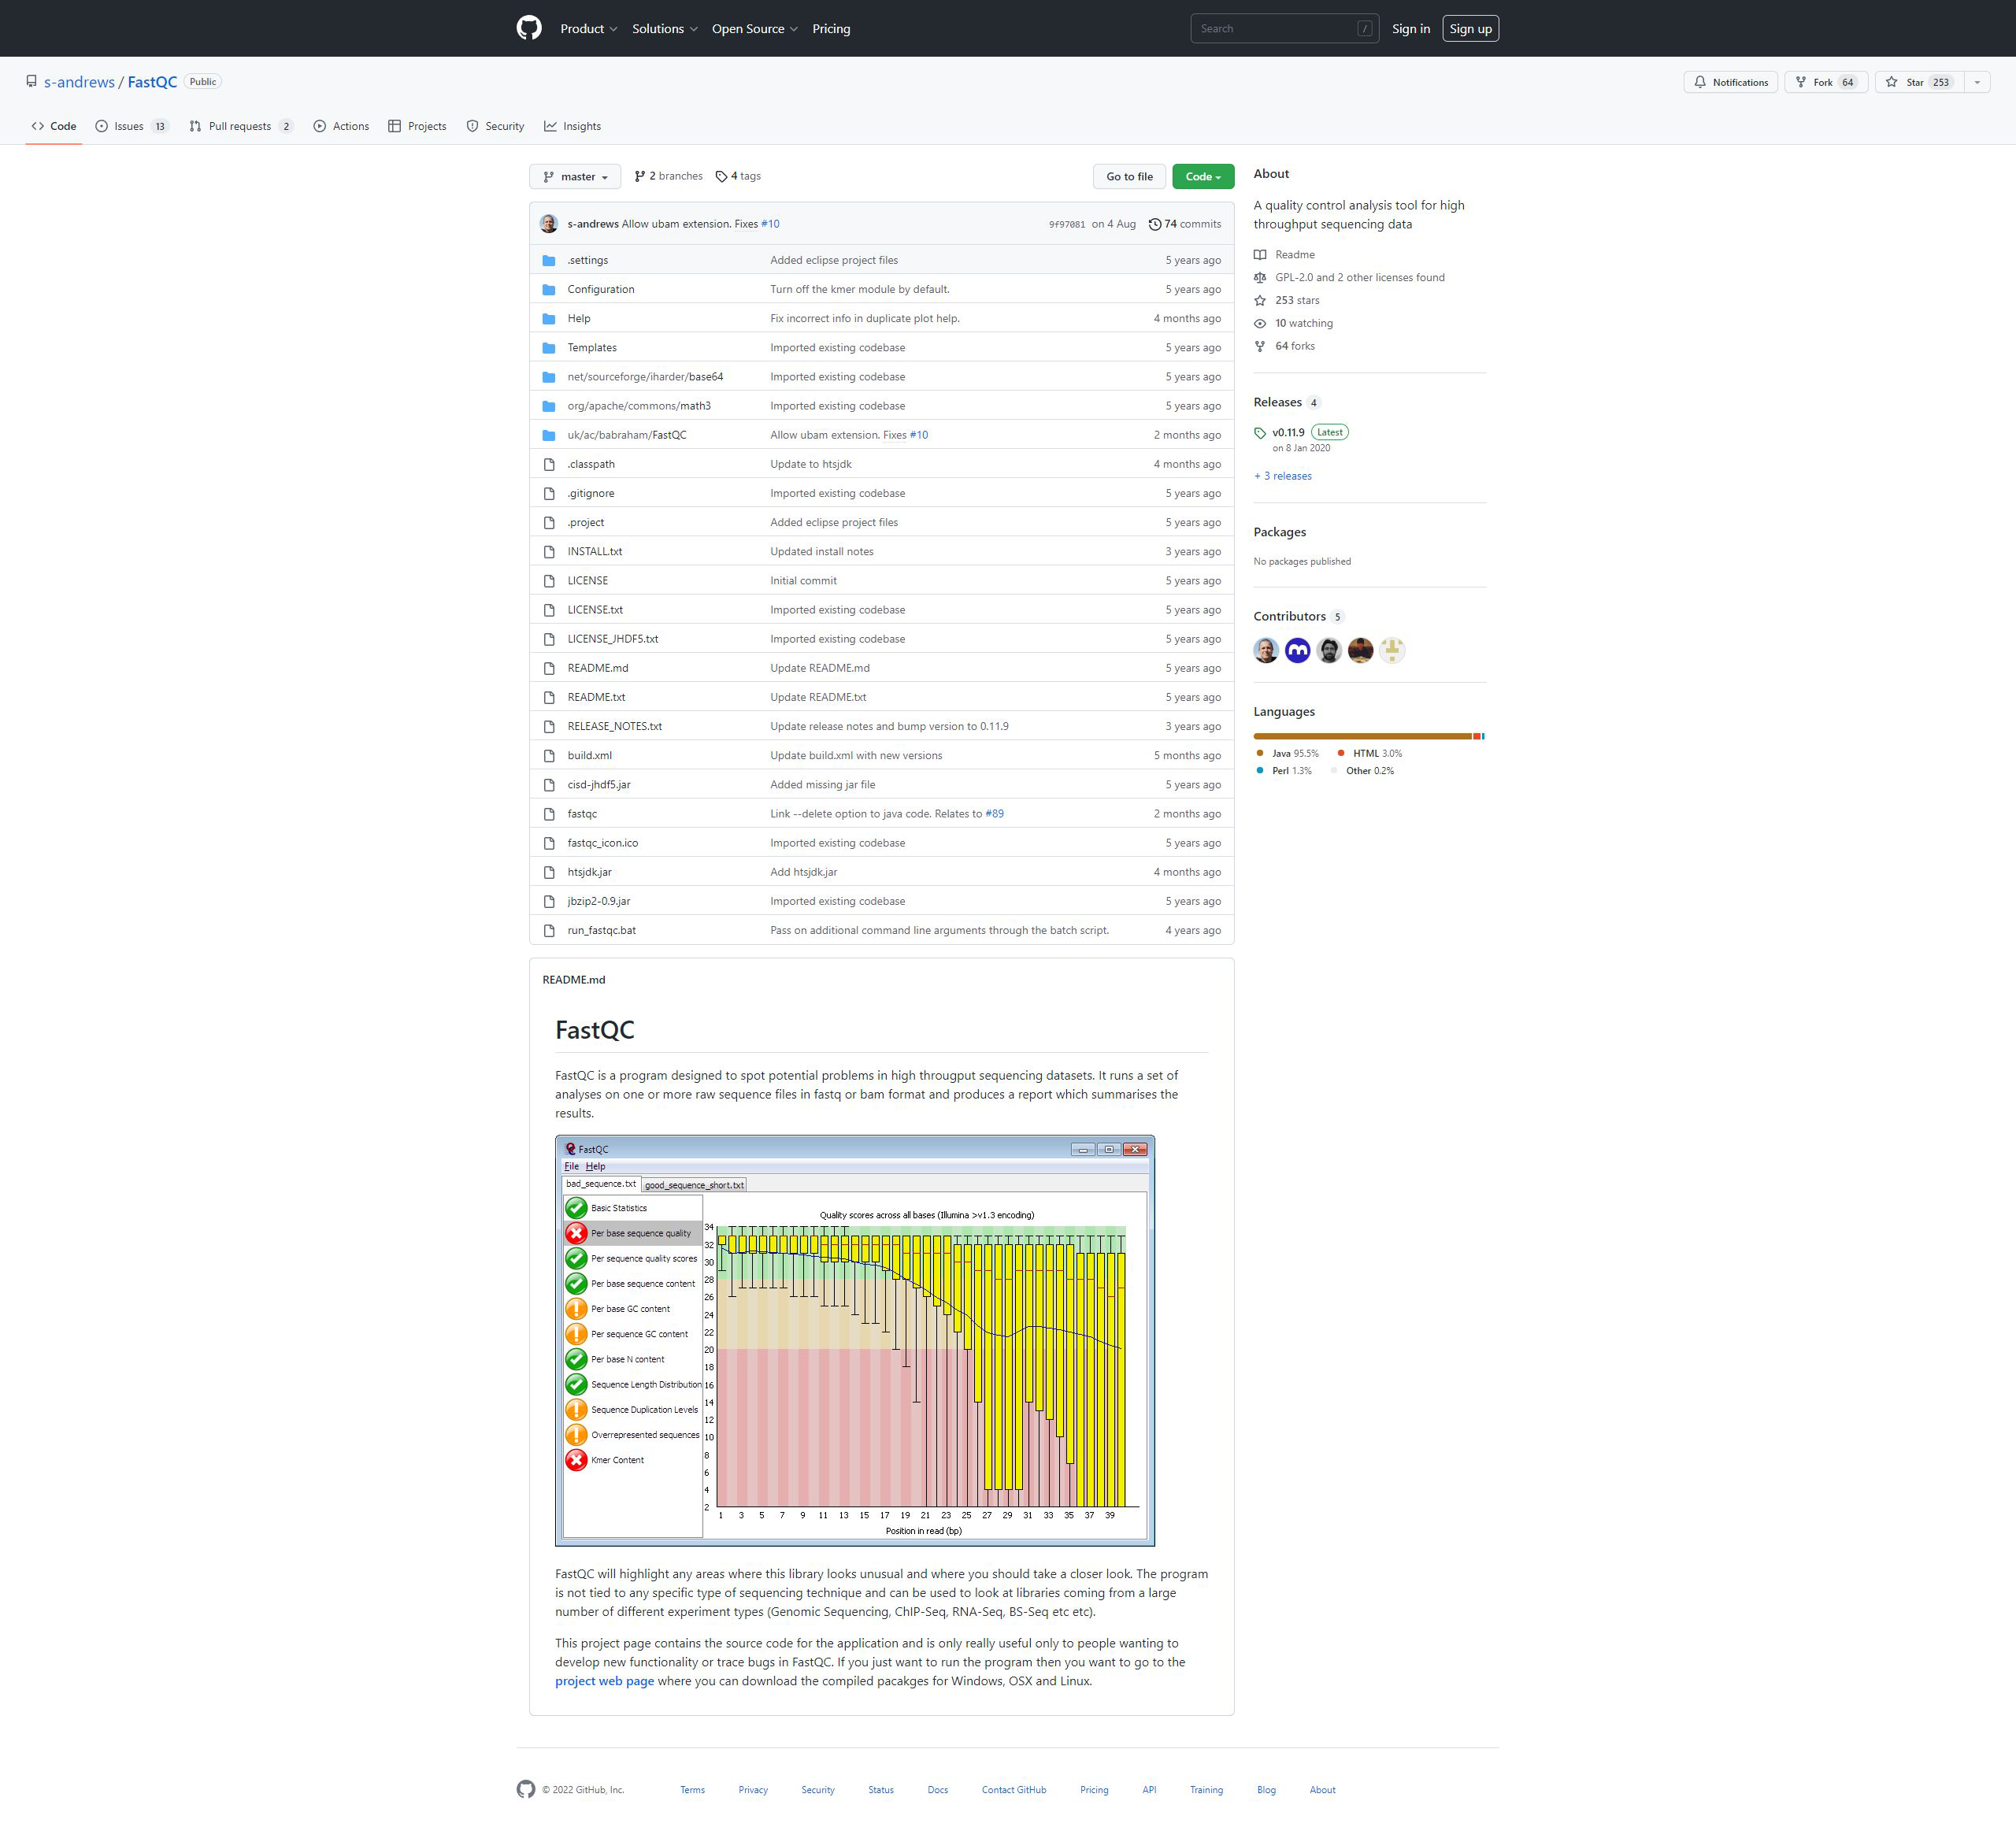This screenshot has width=2016, height=1838.
Task: Open the LICENSE_JHDF5.txt file
Action: pos(612,639)
